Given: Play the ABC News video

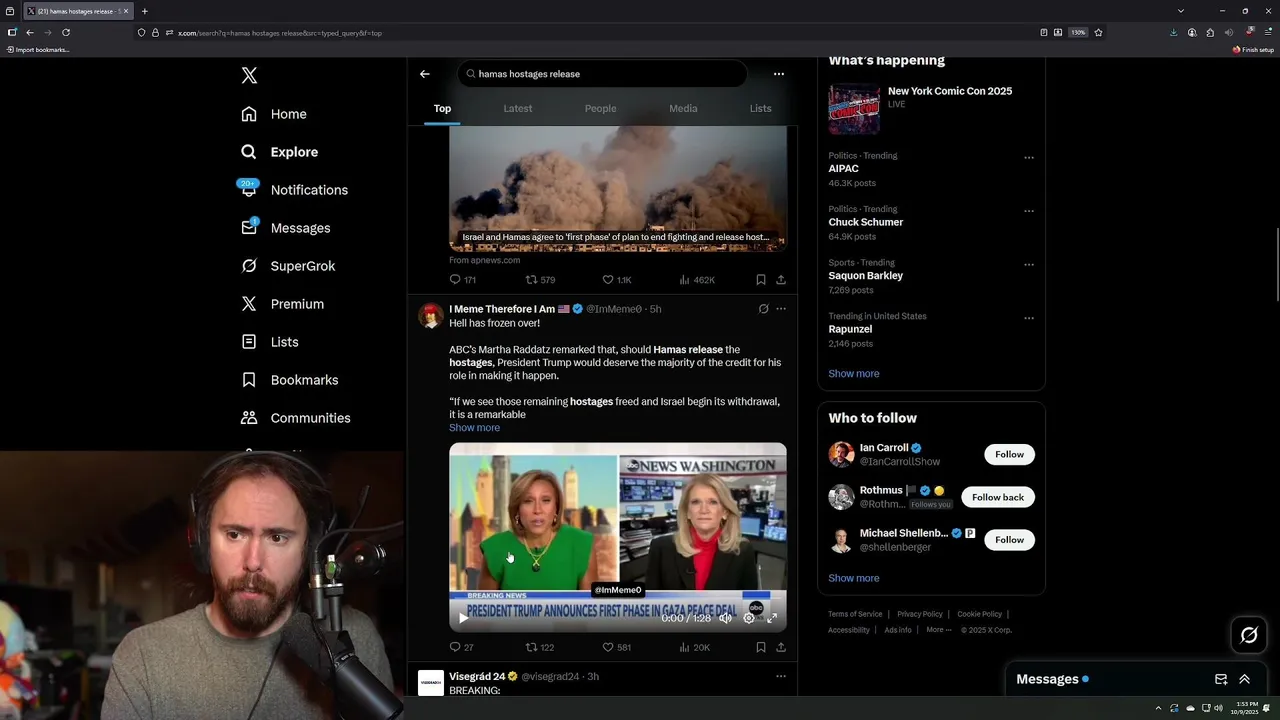Looking at the screenshot, I should tap(463, 618).
